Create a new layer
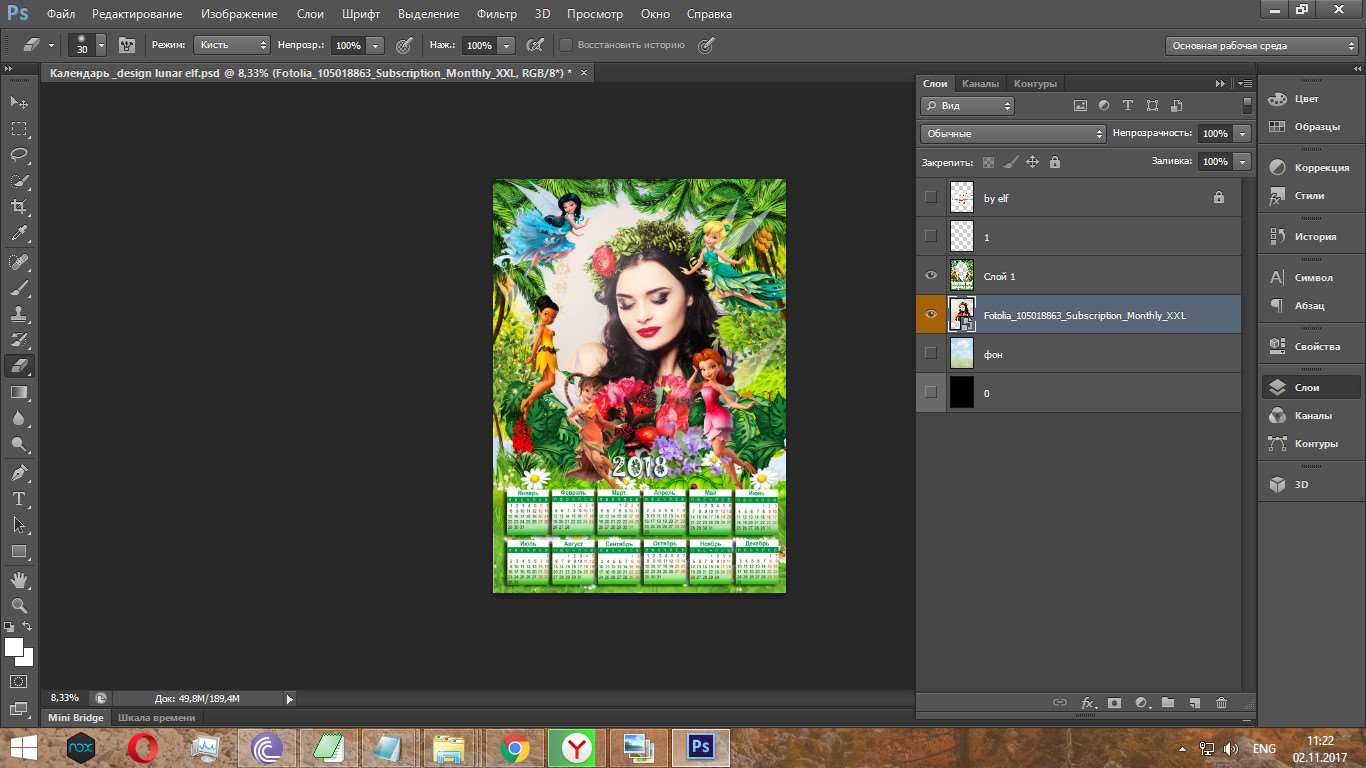The width and height of the screenshot is (1366, 768). (x=1194, y=703)
